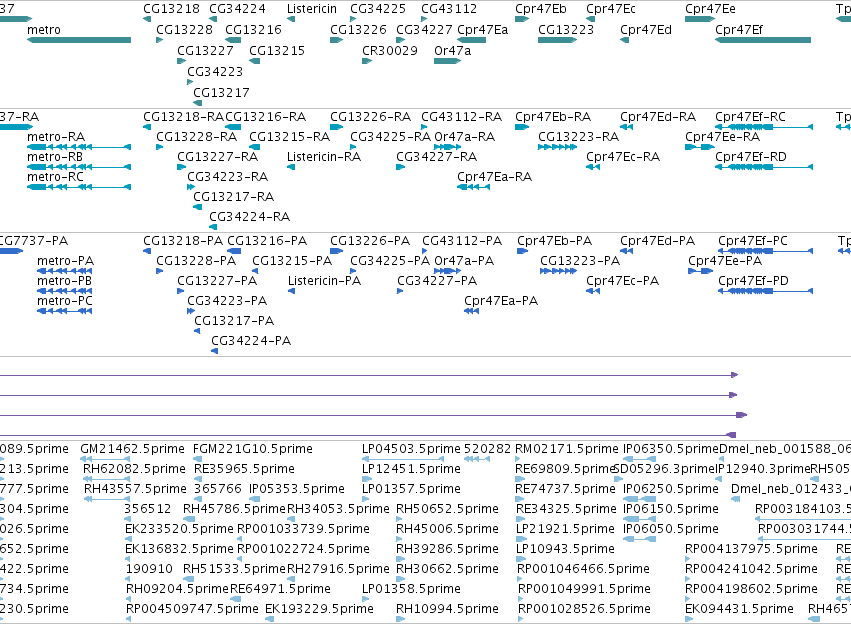Viewport: 851px width, 624px height.
Task: Select the Or47a gene label
Action: coord(453,50)
